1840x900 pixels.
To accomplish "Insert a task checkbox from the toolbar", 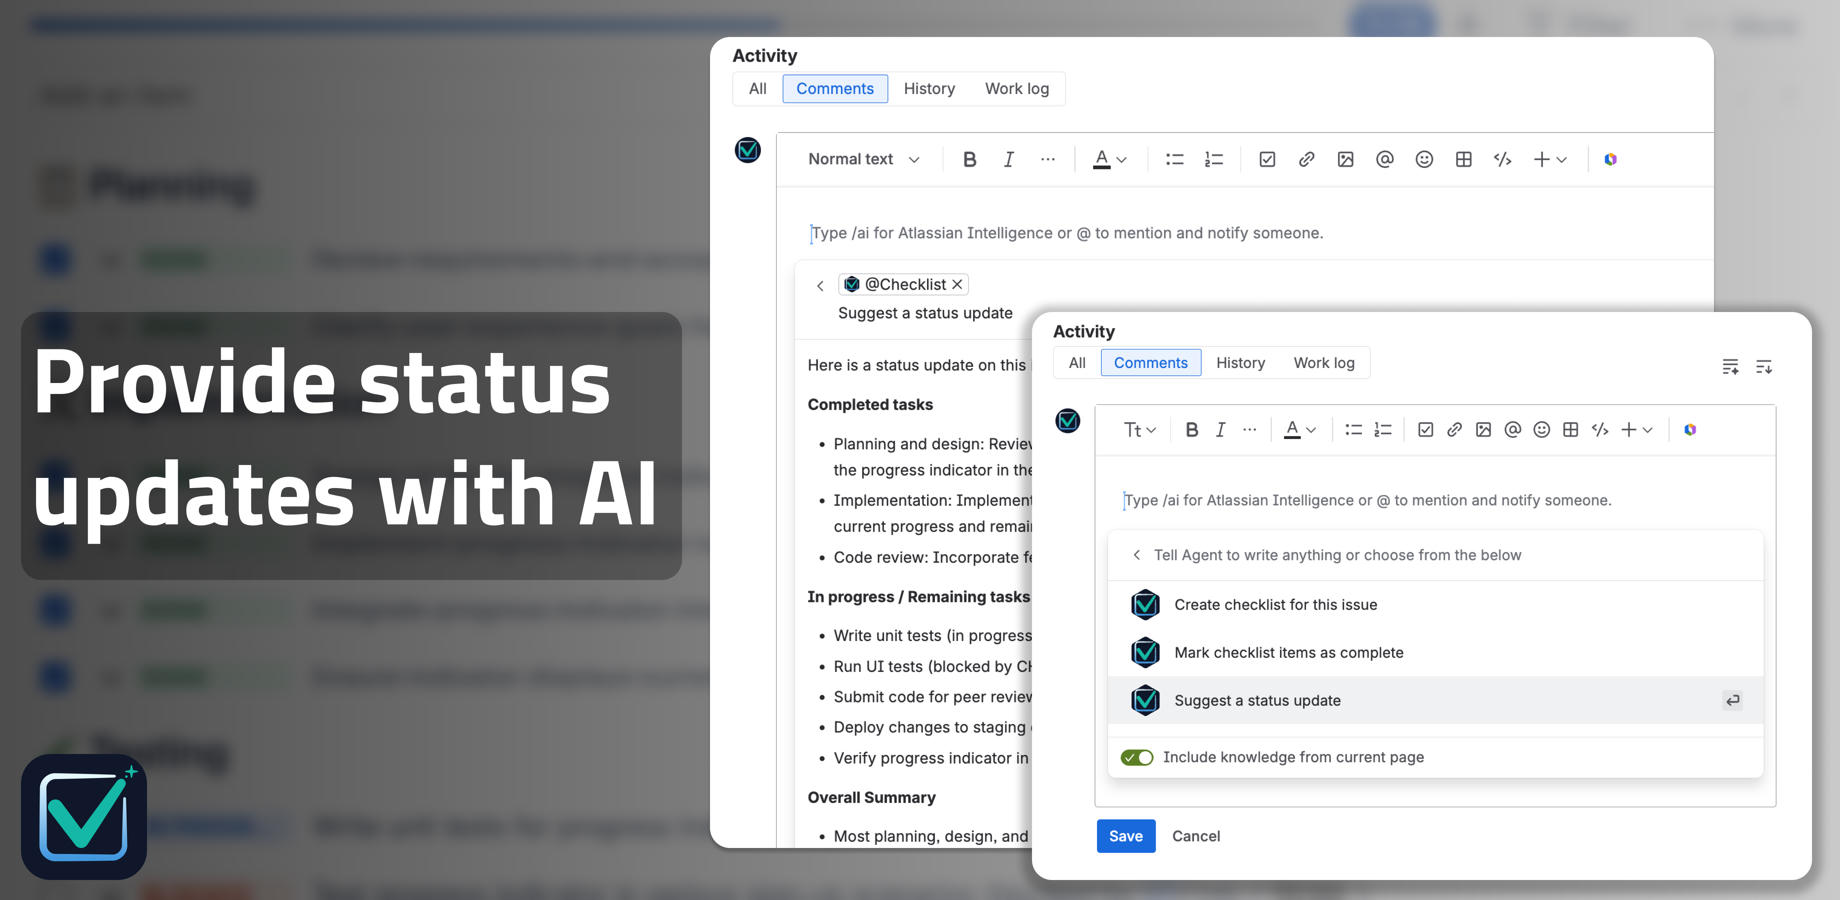I will 1425,429.
